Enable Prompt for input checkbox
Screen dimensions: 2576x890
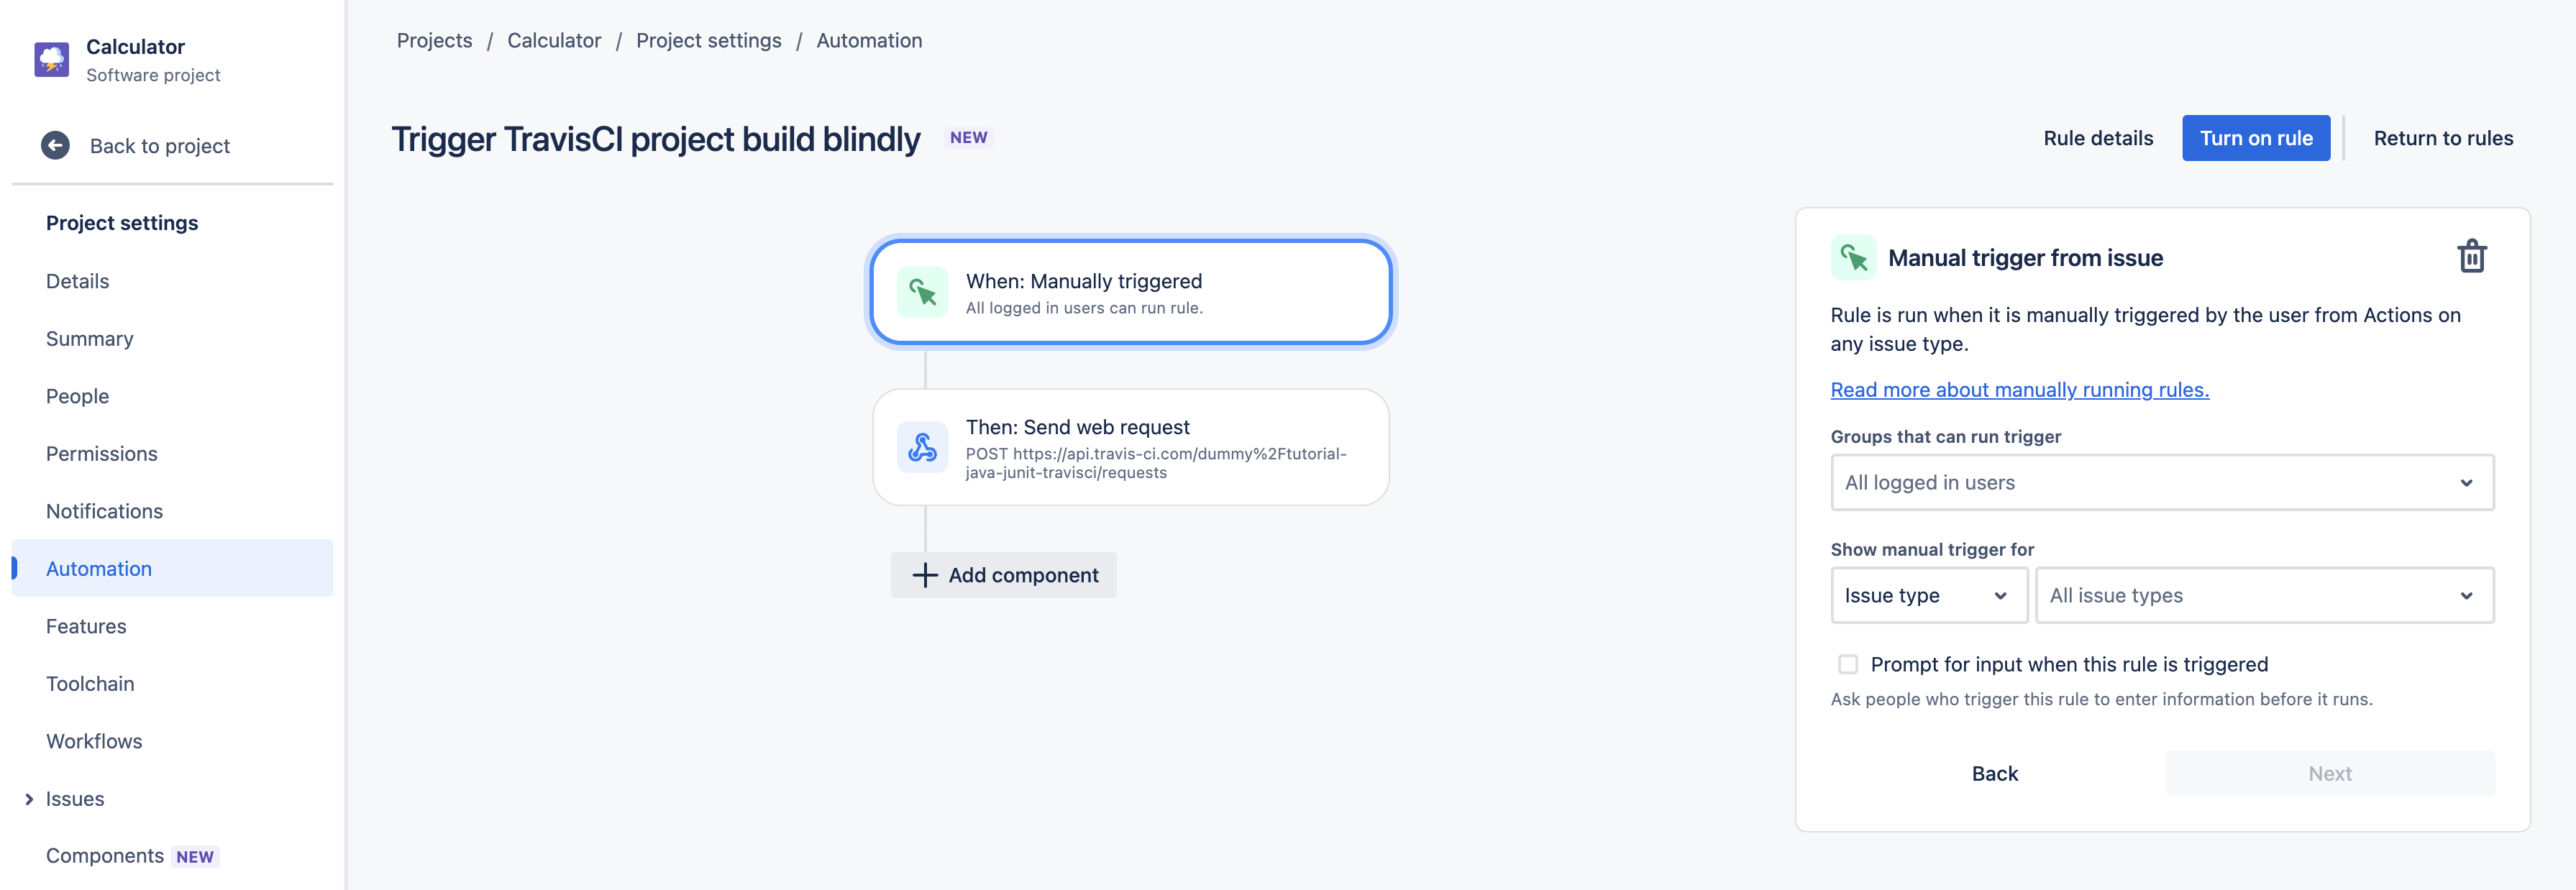click(x=1847, y=664)
